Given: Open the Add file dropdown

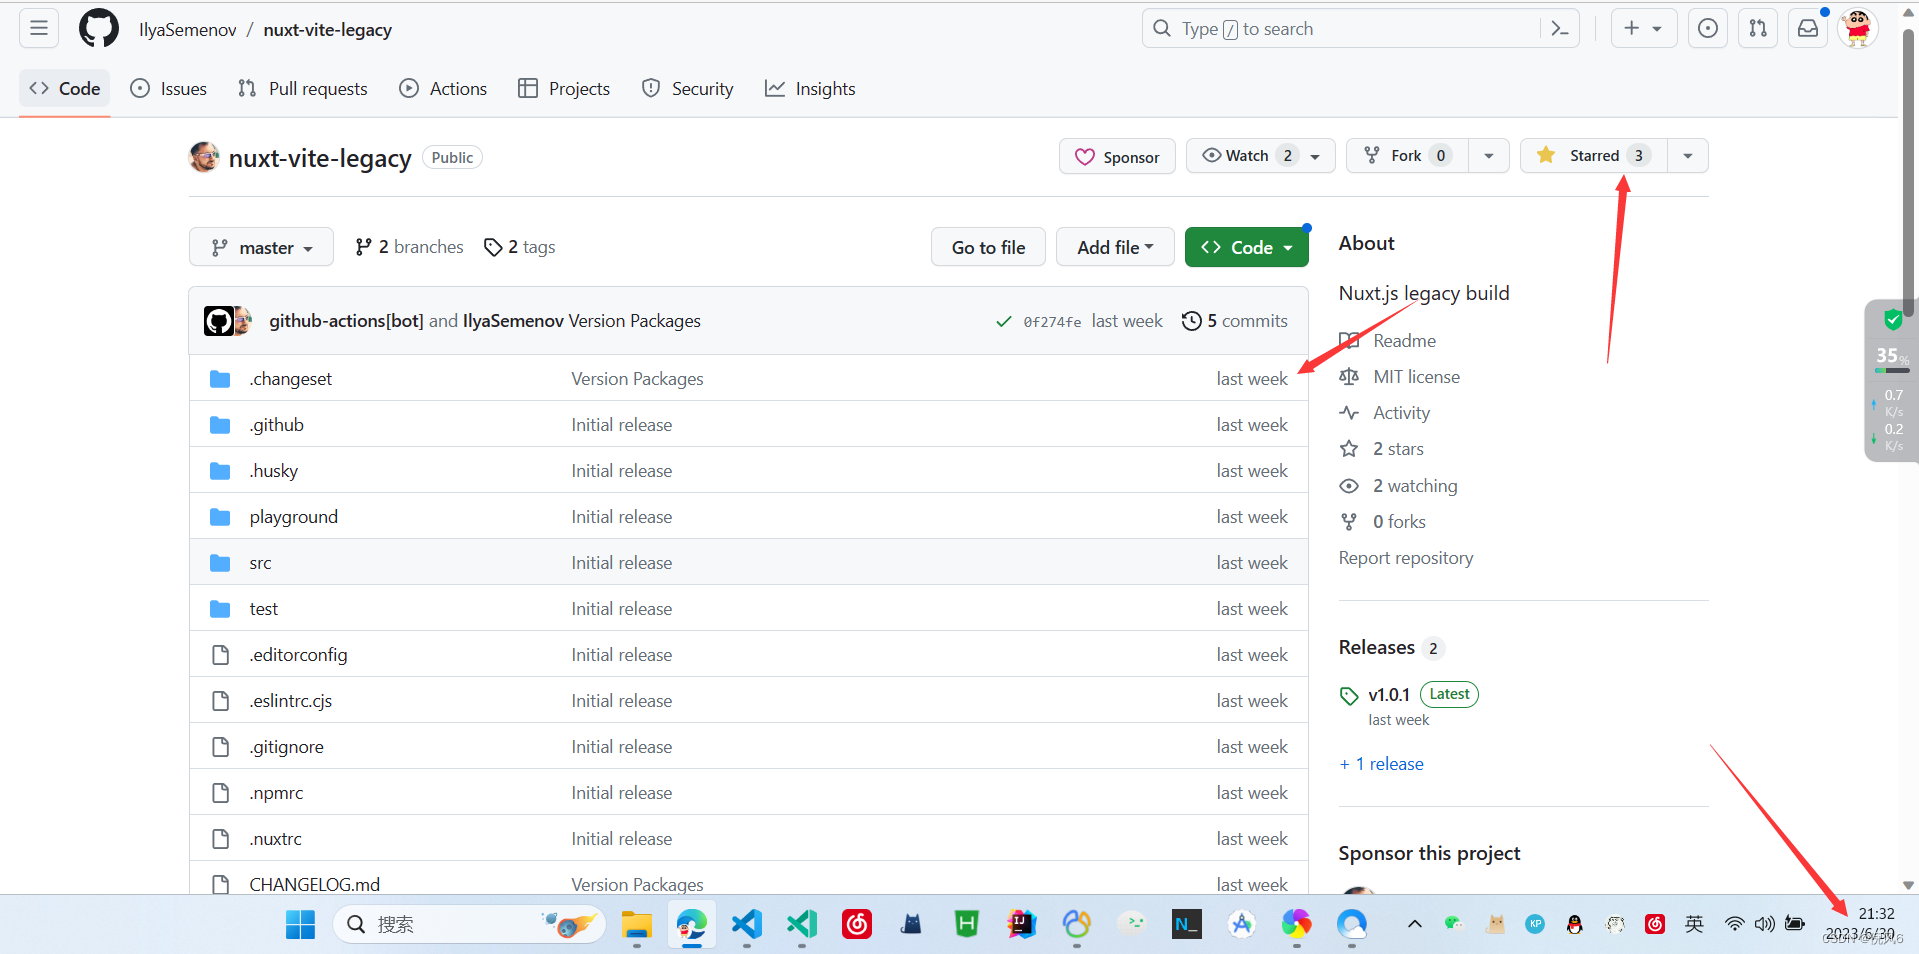Looking at the screenshot, I should coord(1115,247).
